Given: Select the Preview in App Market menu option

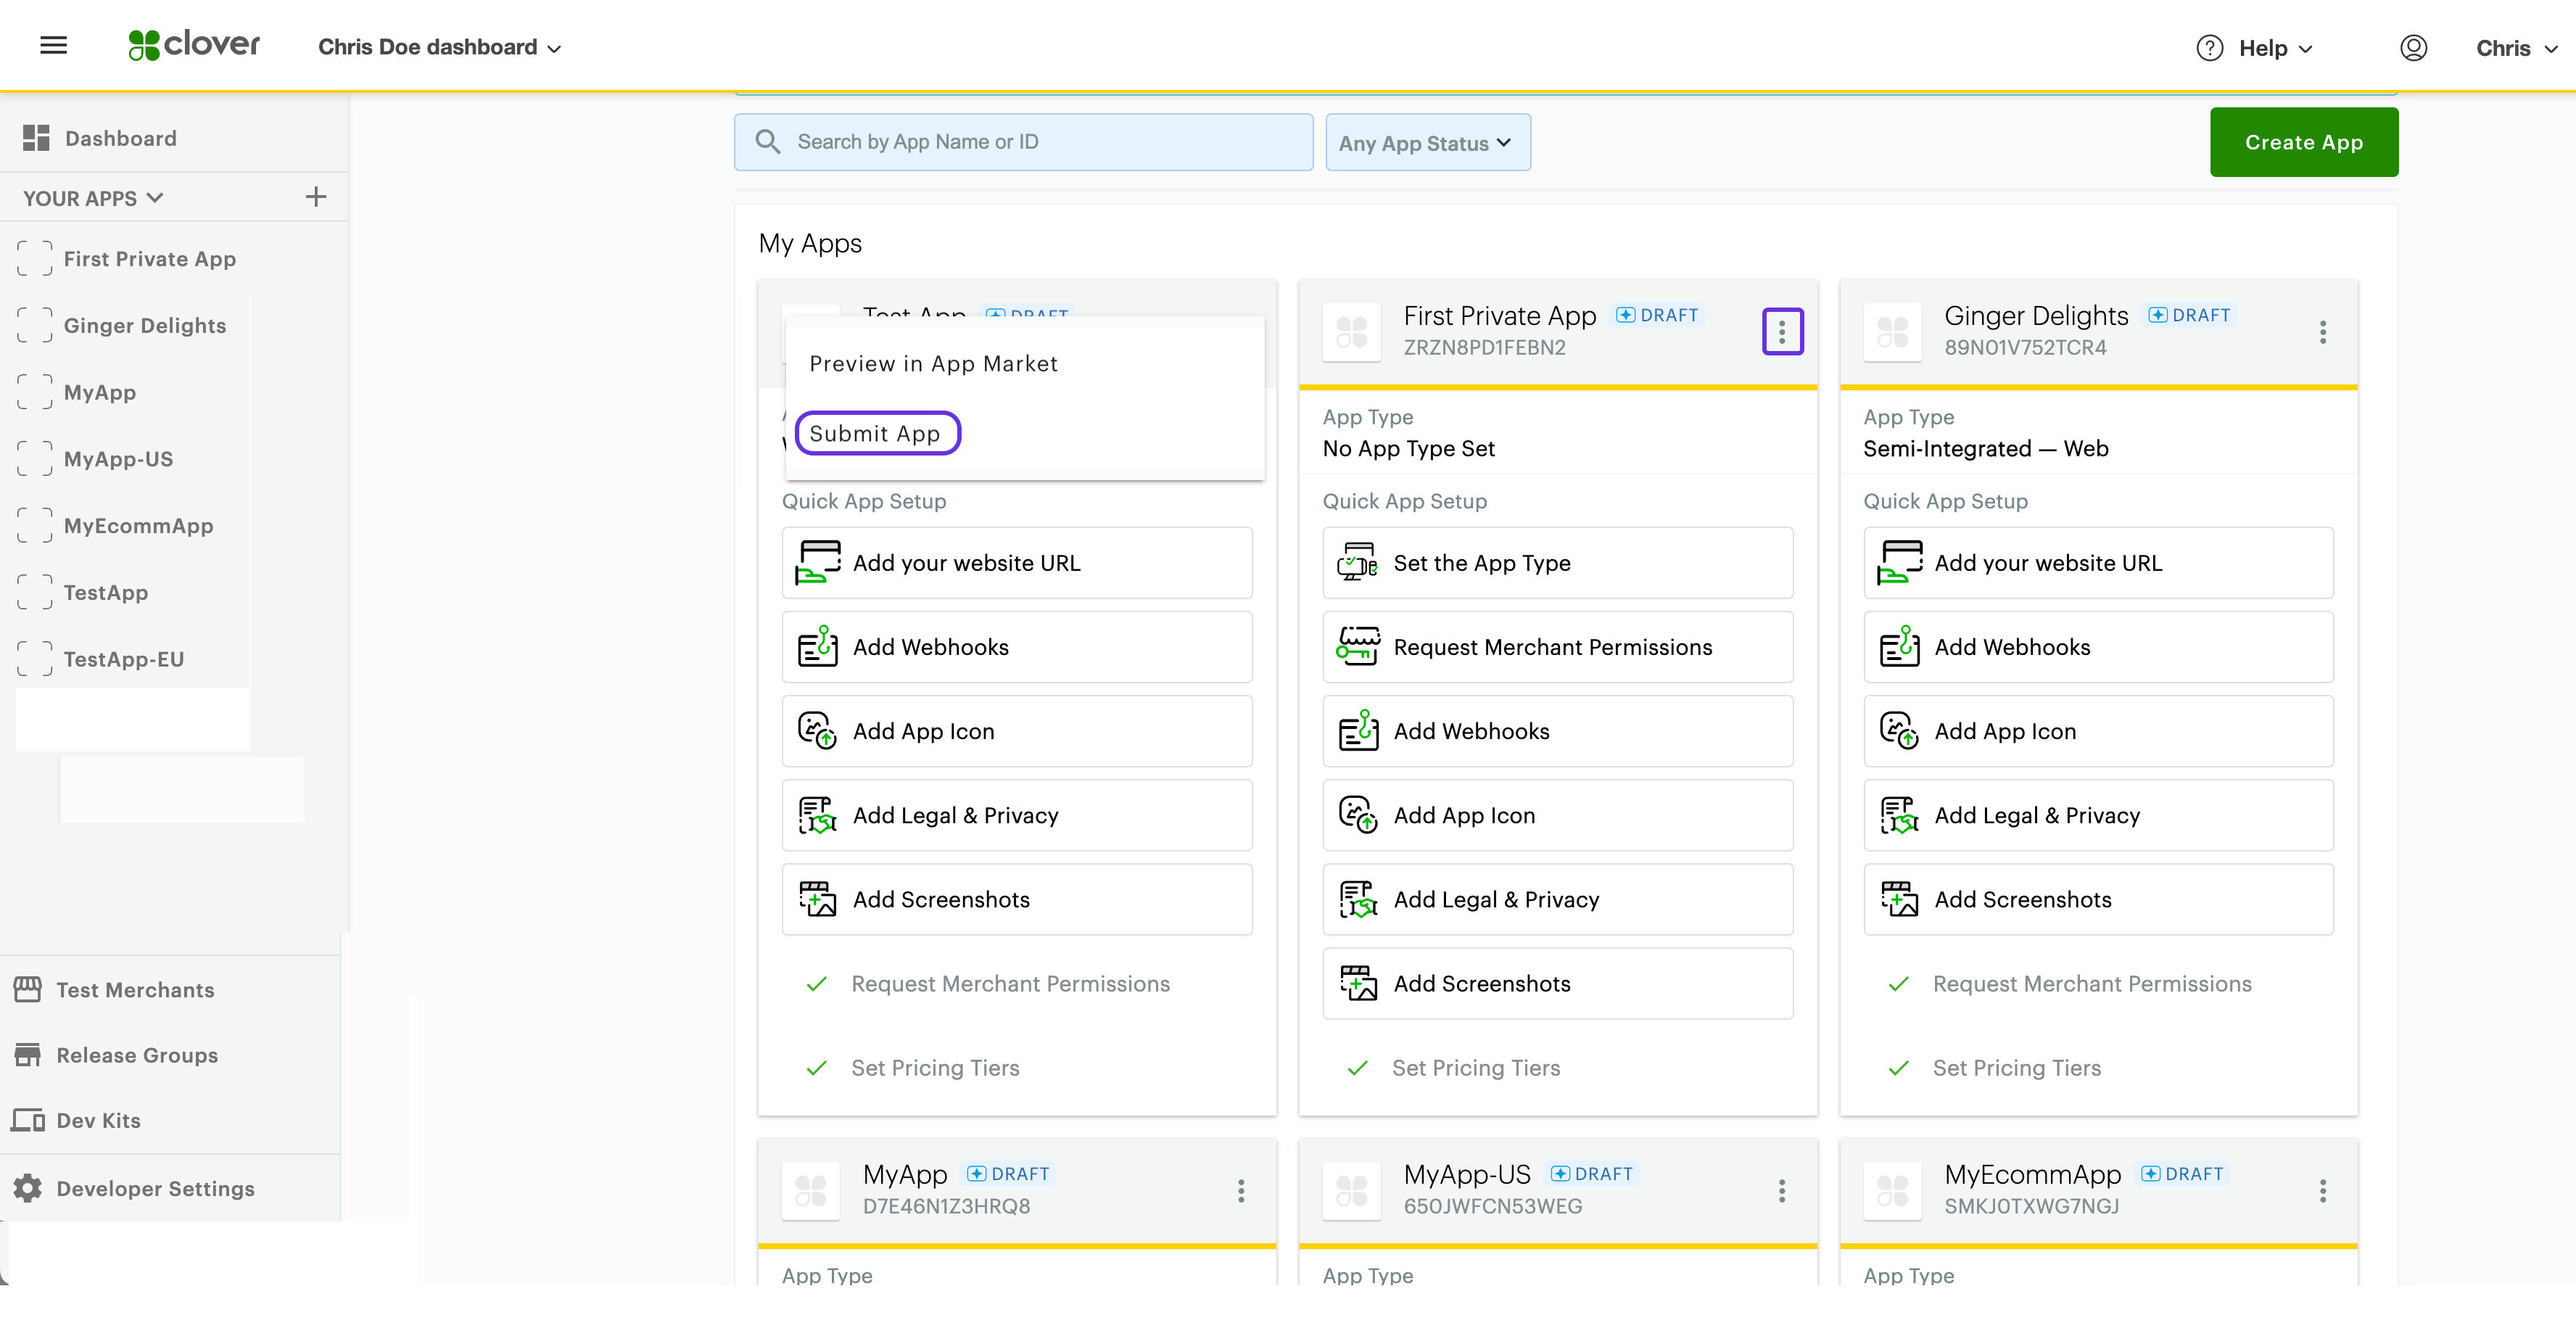Looking at the screenshot, I should point(935,363).
